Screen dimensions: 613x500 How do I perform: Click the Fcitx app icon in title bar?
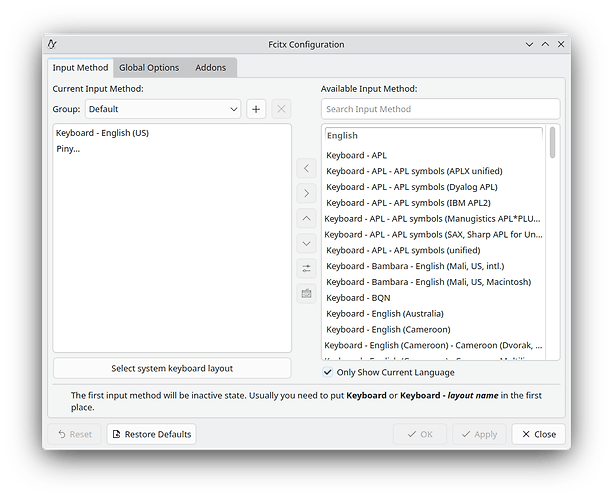tap(52, 44)
